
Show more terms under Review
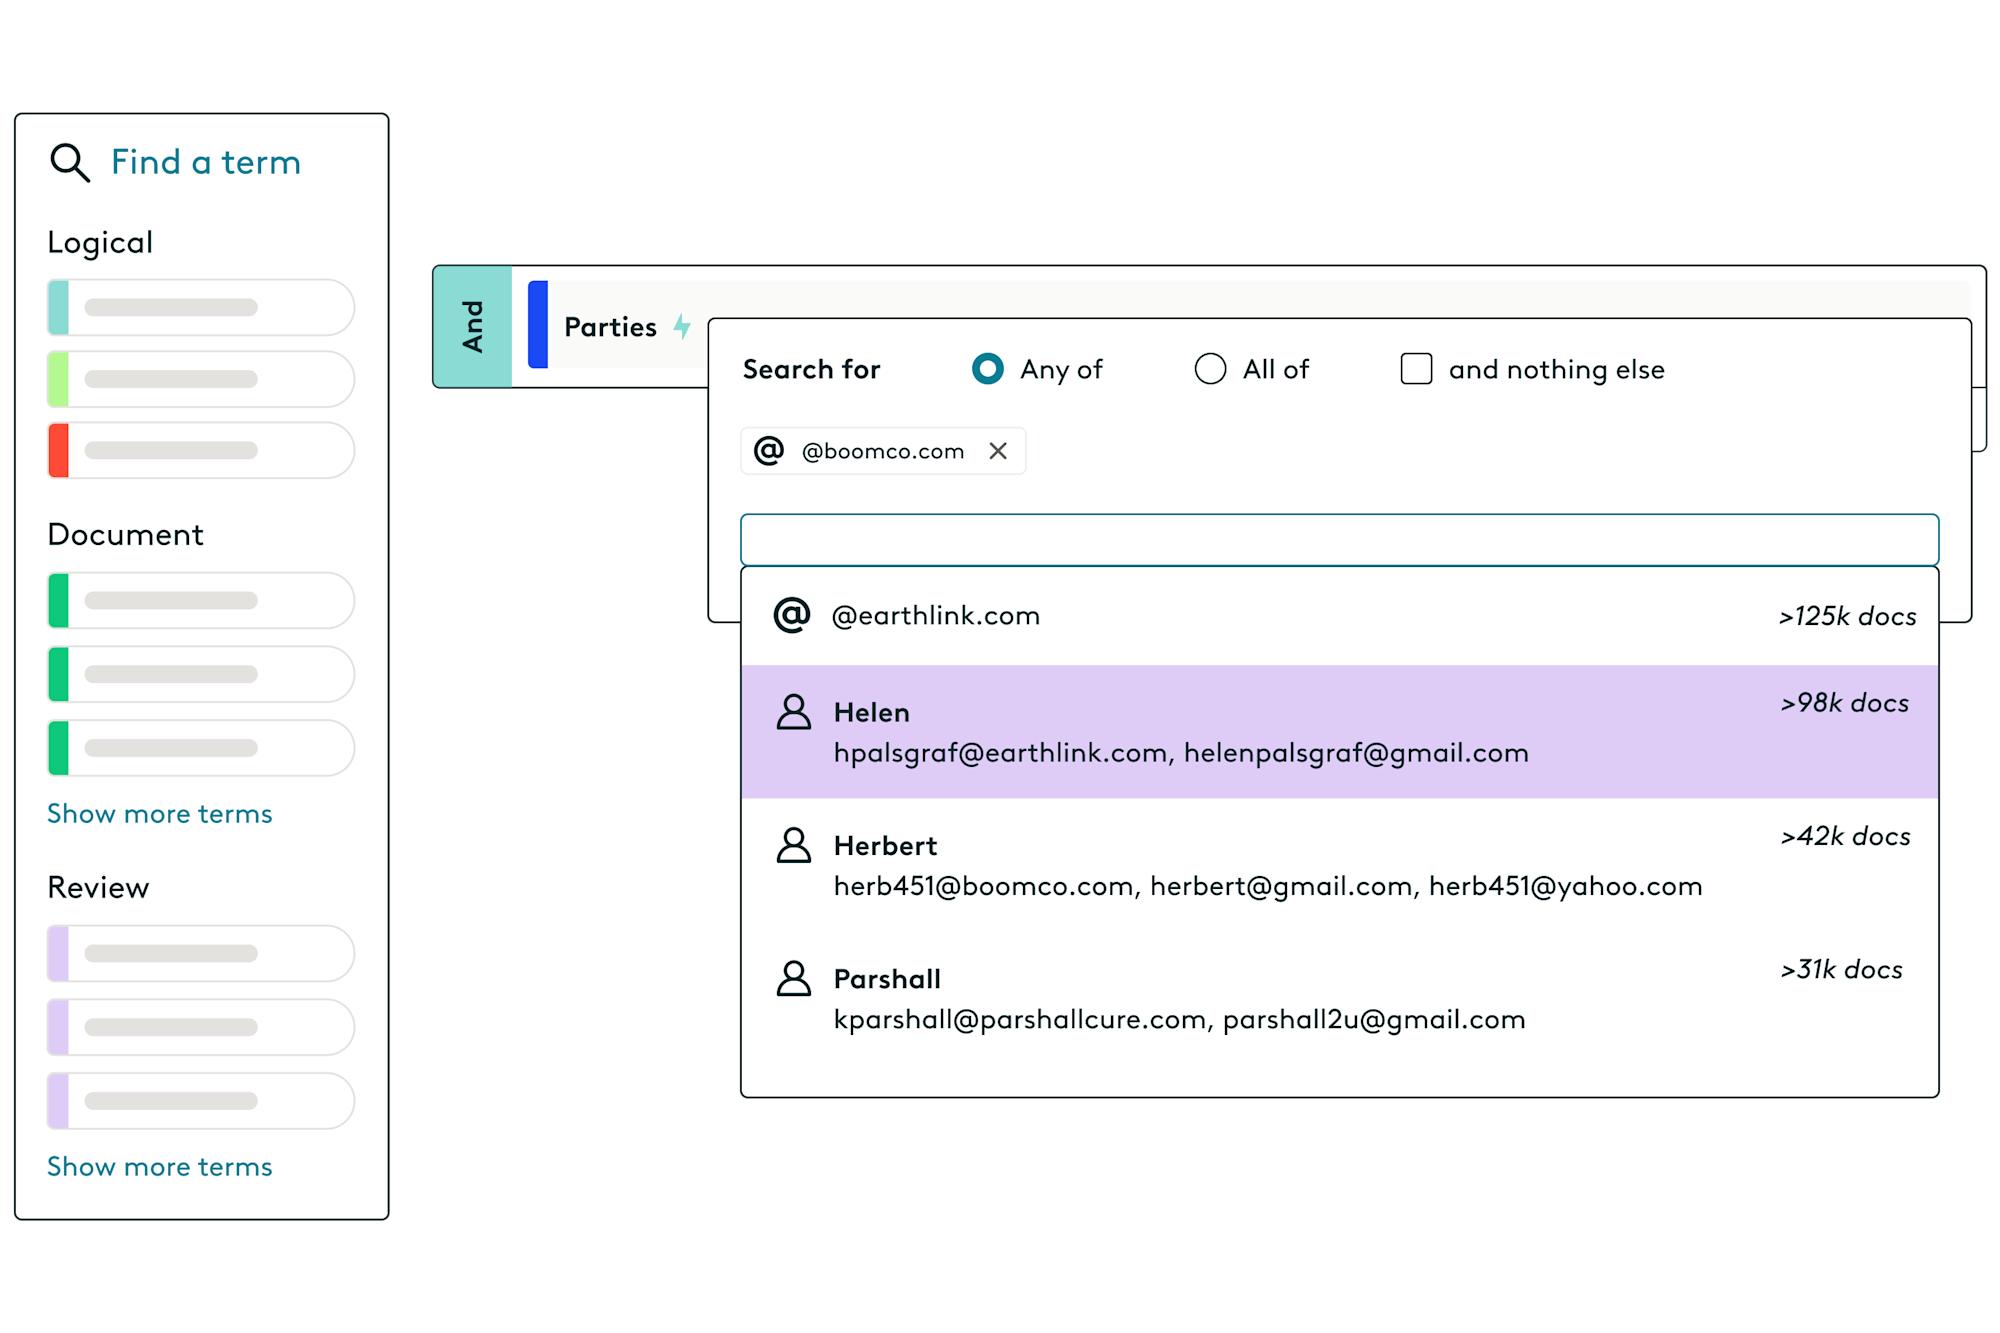pos(160,1167)
